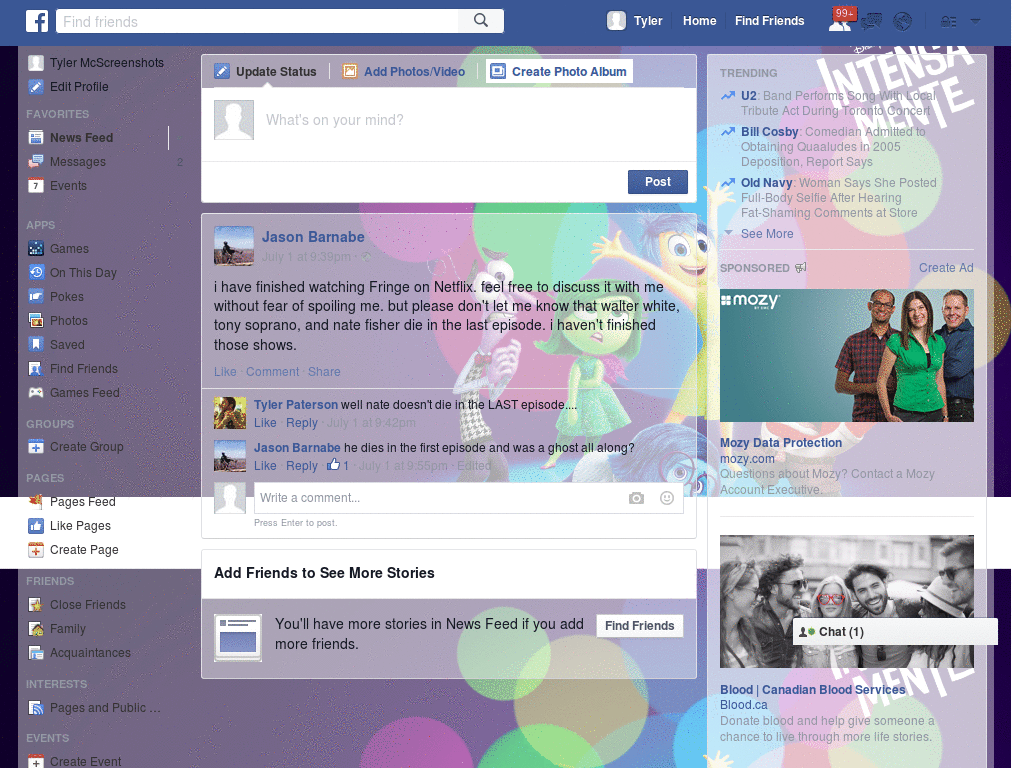Click the Edit Profile pencil icon
1024x768 pixels.
point(36,87)
